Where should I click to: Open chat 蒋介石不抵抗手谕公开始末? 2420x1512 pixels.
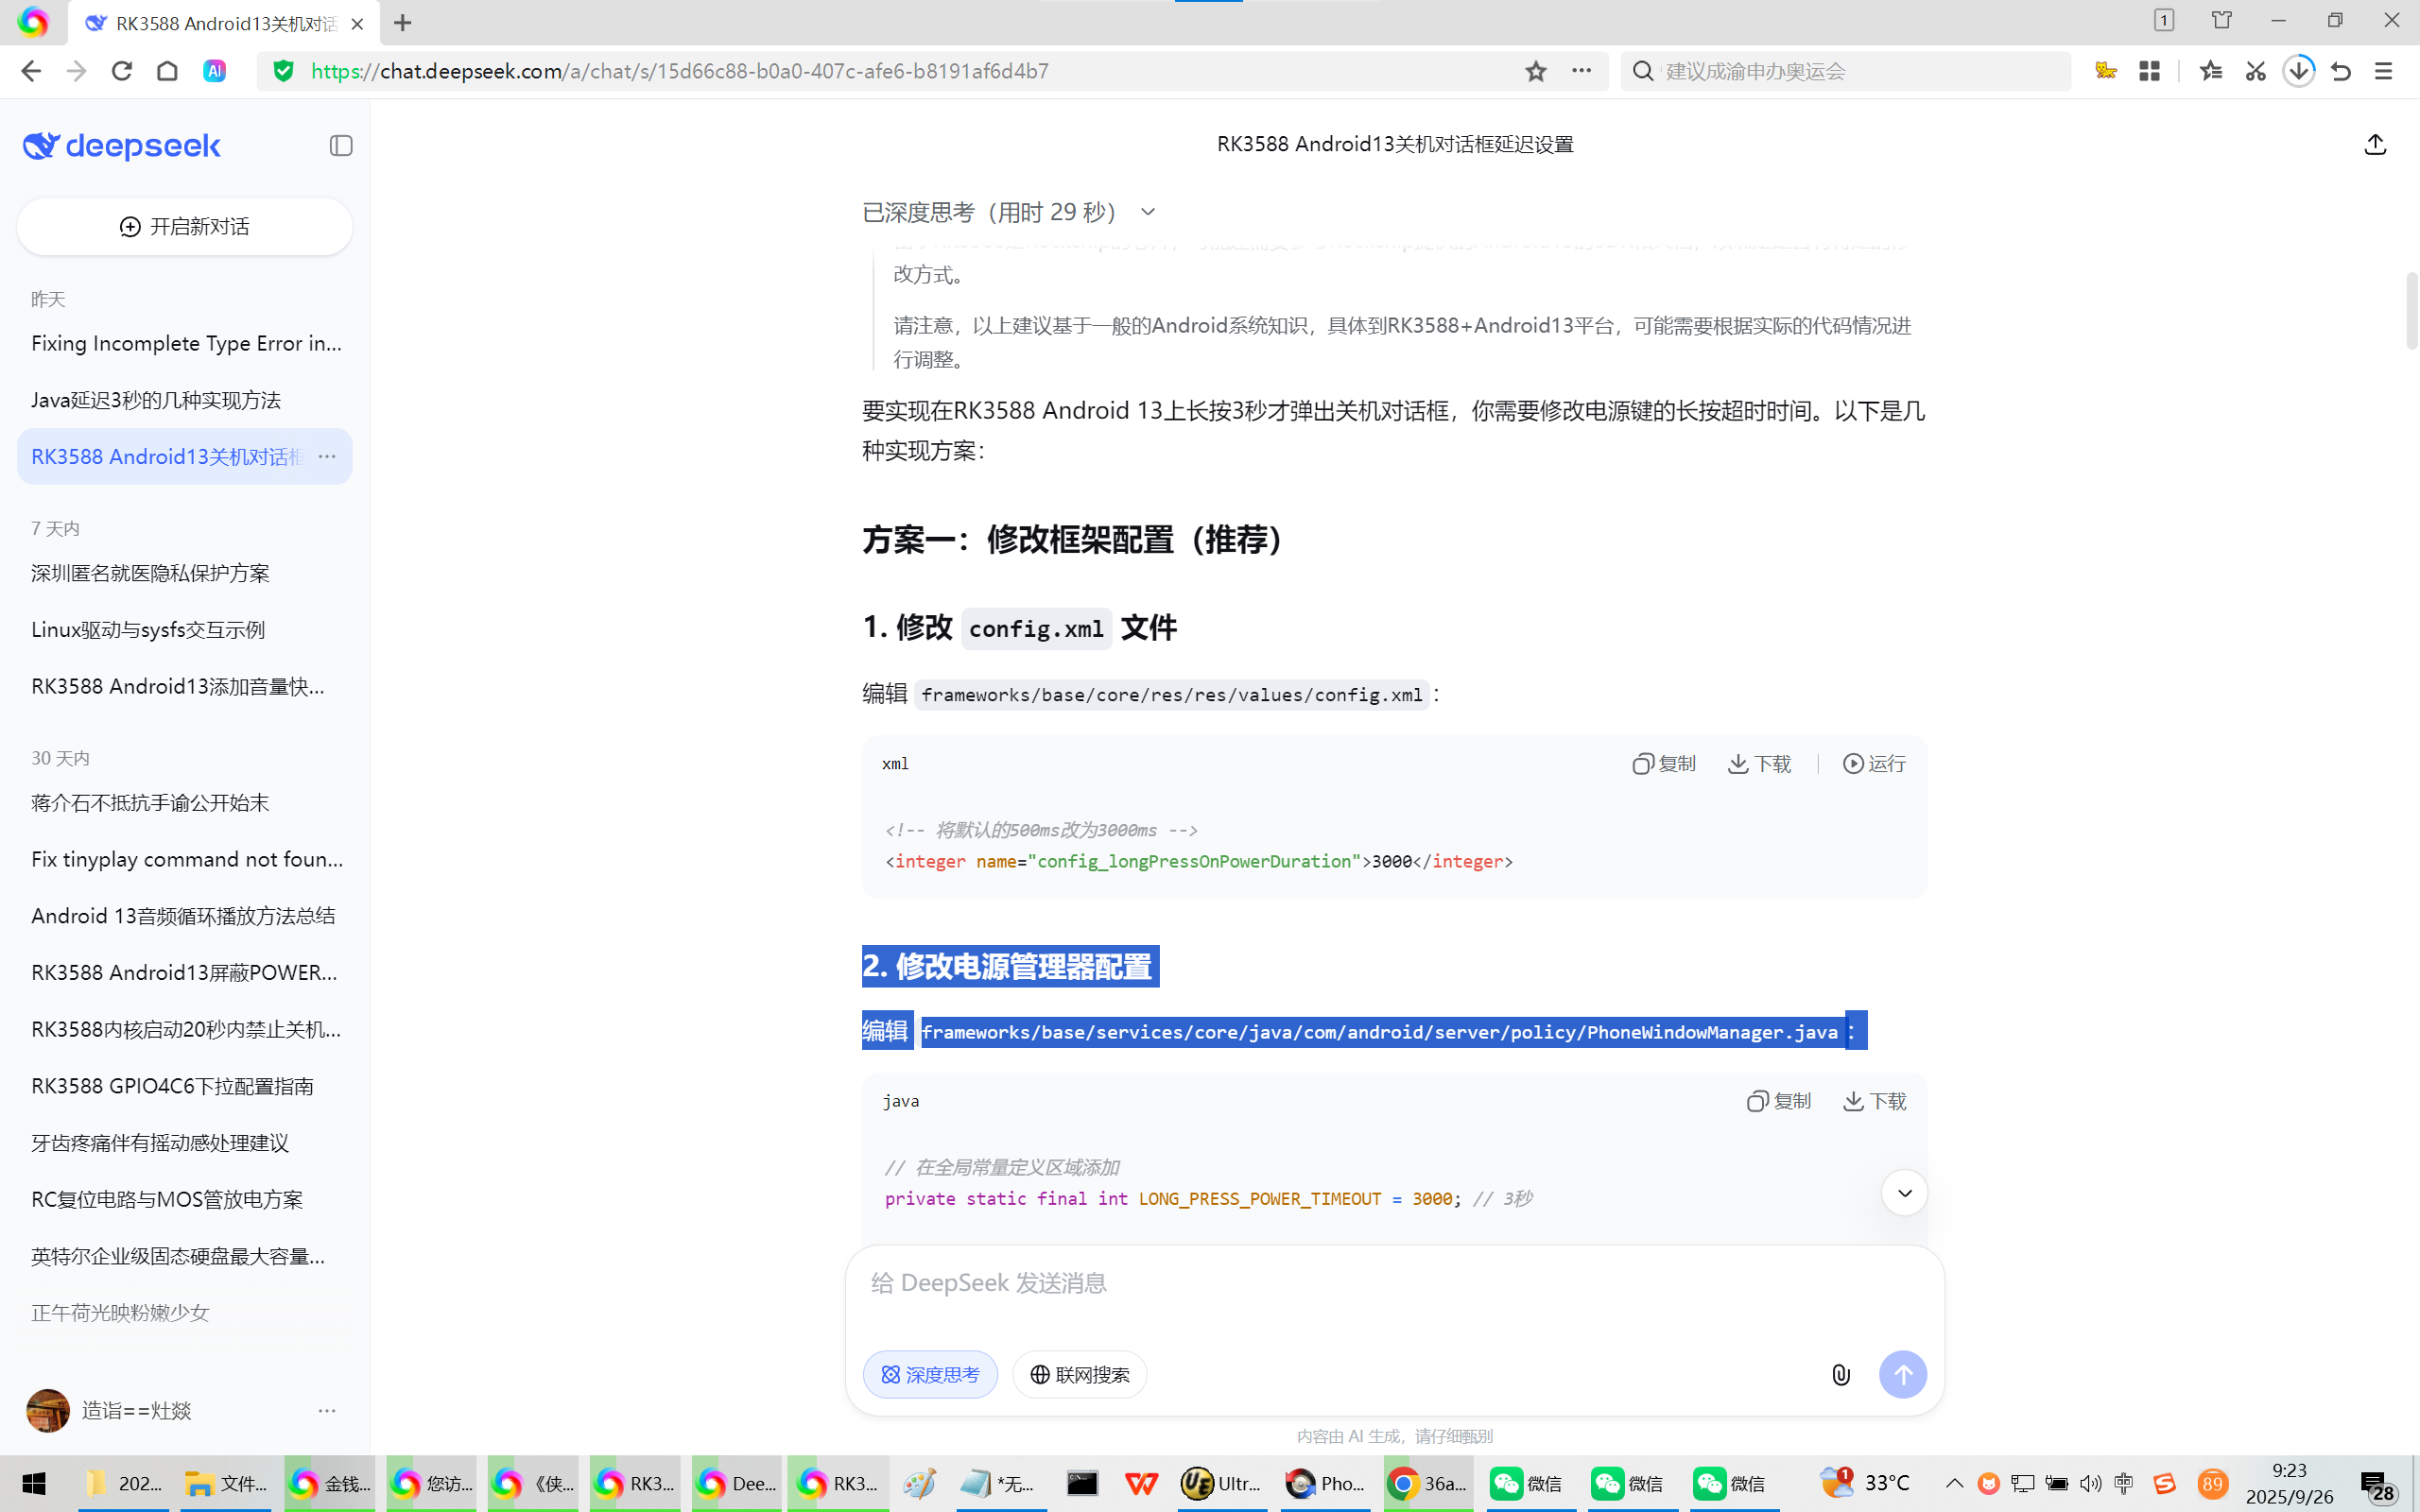(x=186, y=803)
